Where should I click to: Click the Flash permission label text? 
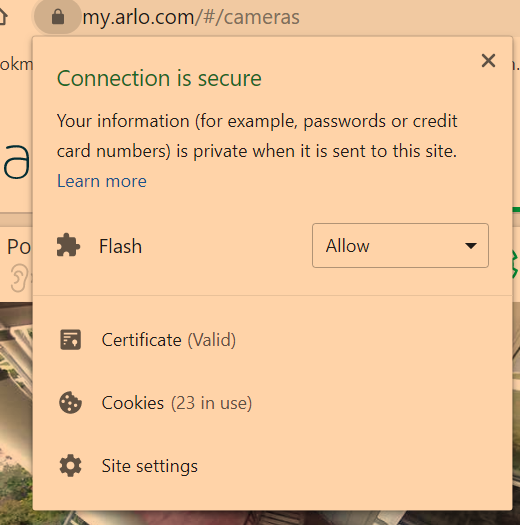coord(121,246)
